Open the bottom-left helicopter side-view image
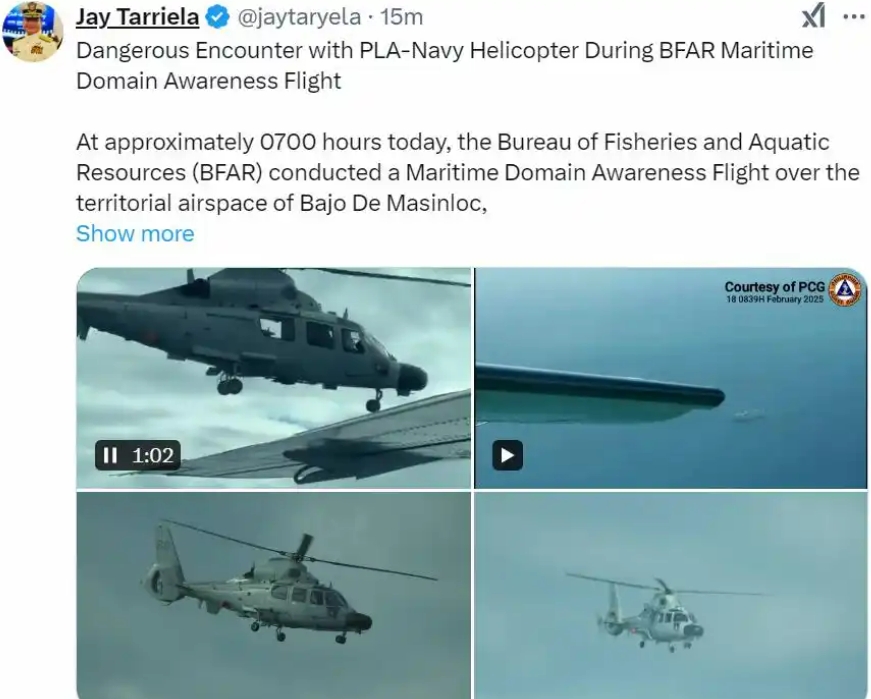The height and width of the screenshot is (699, 871). click(x=273, y=595)
